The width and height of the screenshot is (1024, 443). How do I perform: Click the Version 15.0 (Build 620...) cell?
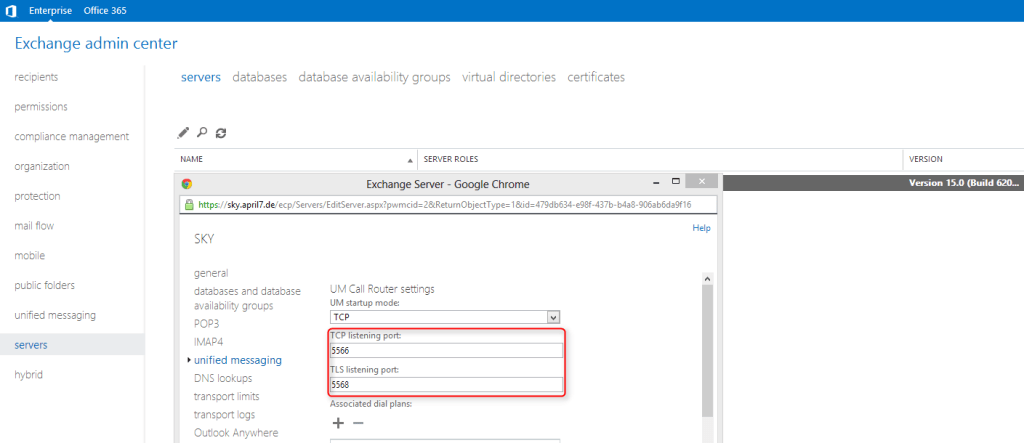963,183
